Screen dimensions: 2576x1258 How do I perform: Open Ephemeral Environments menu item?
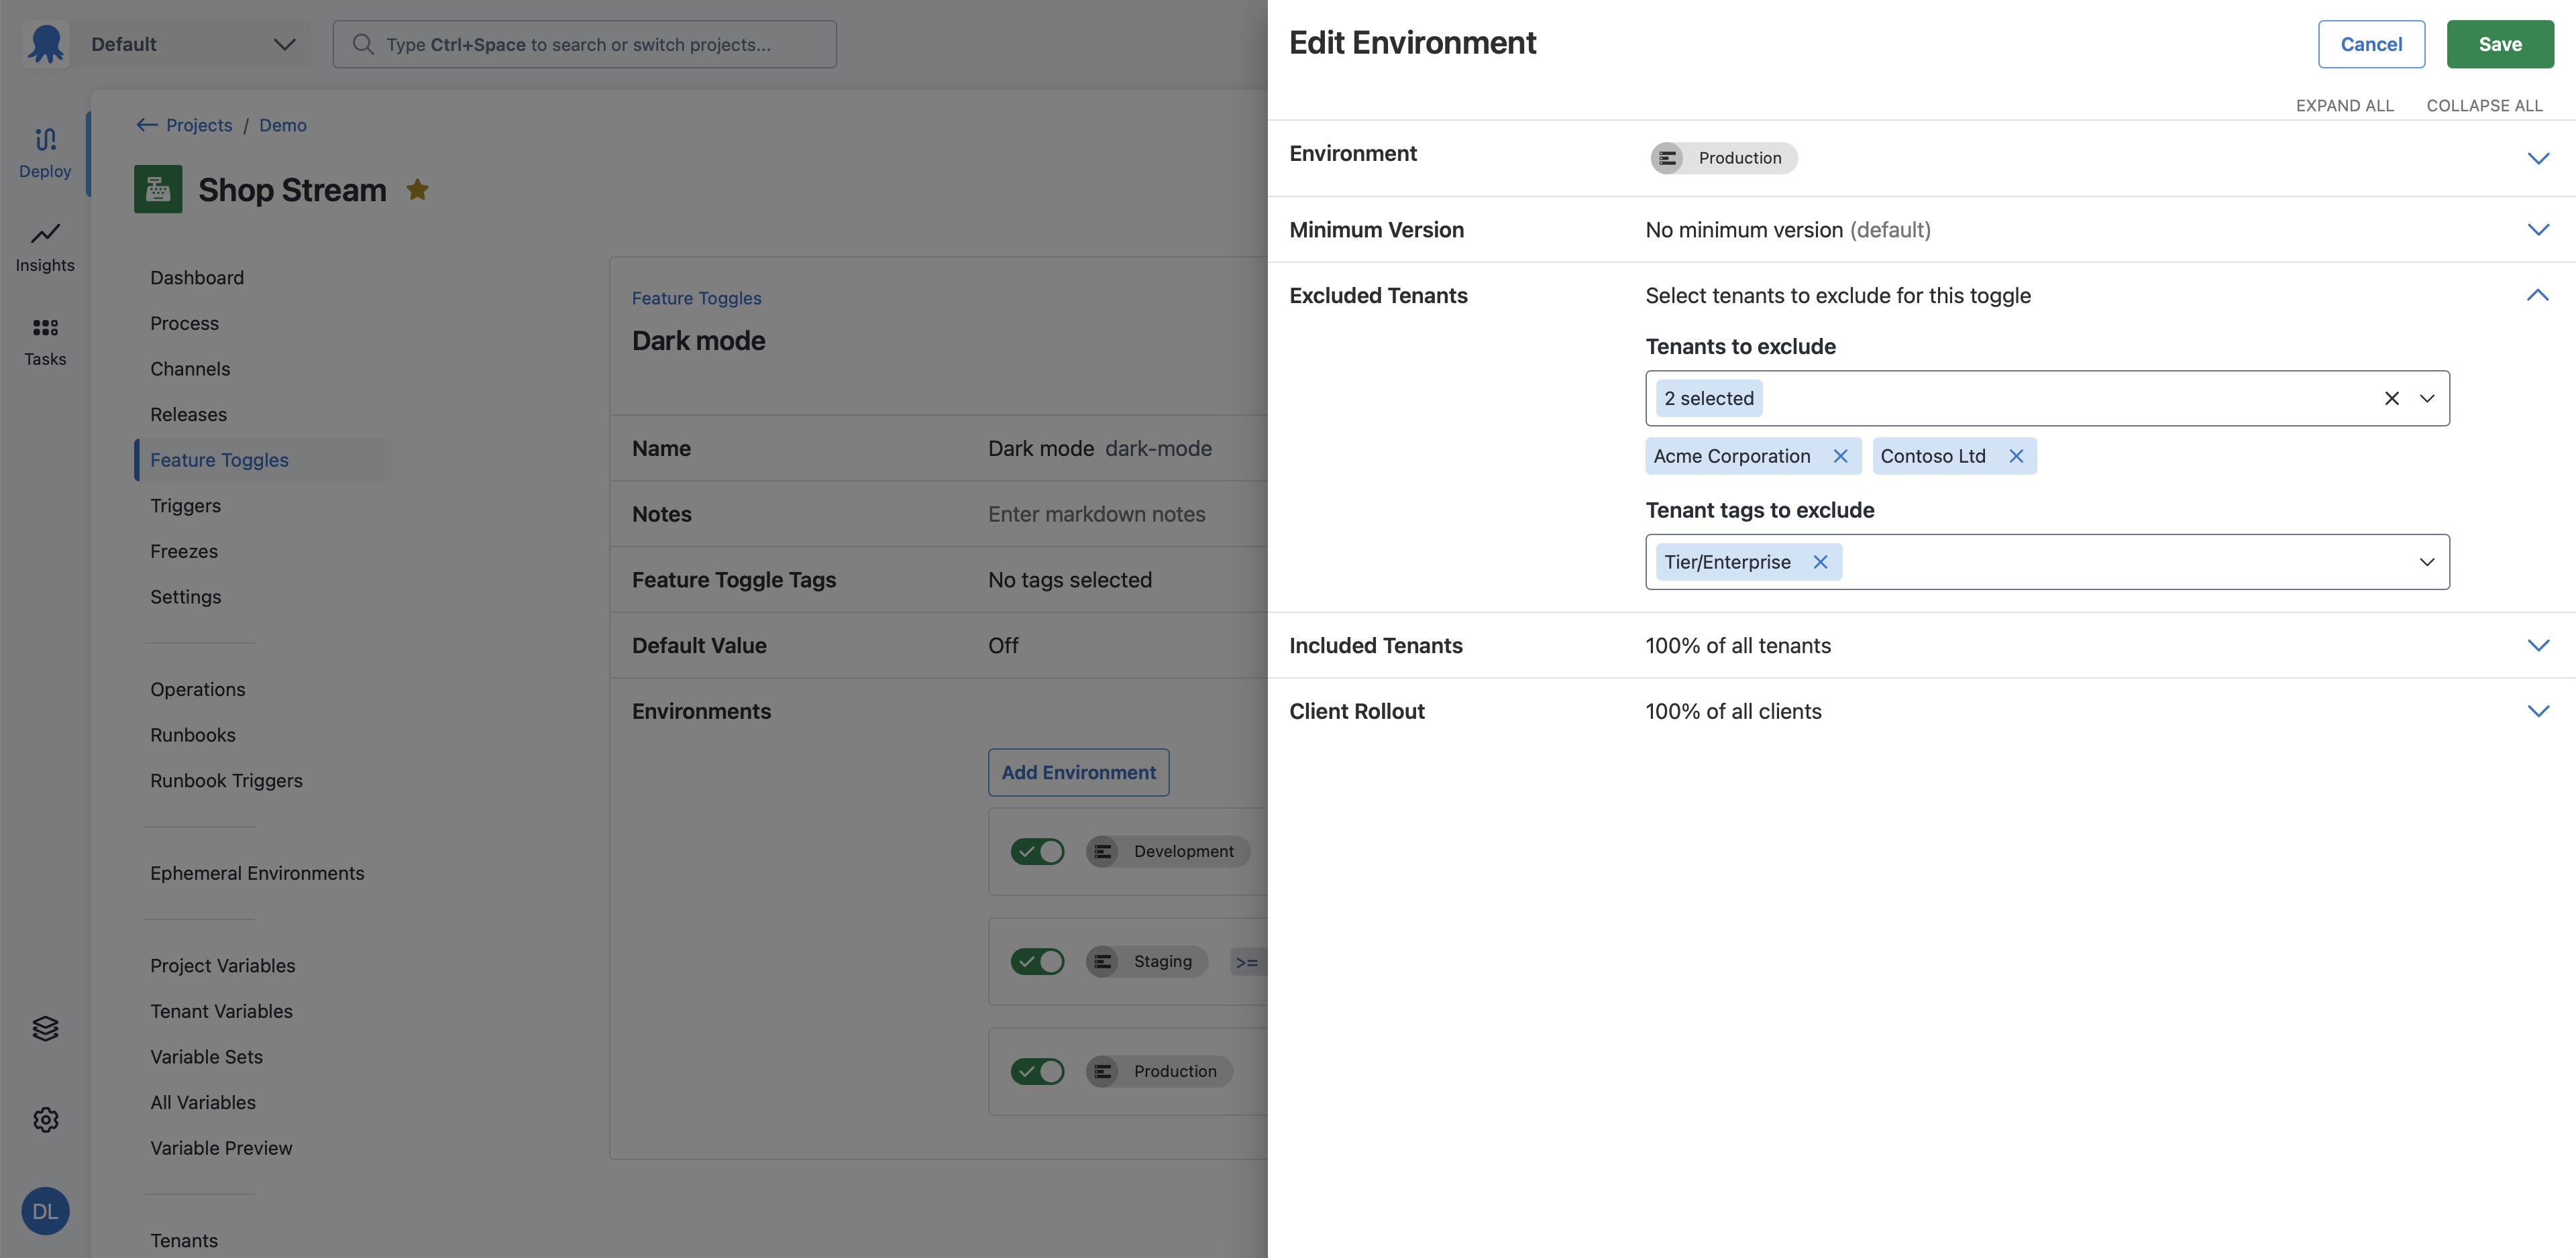click(x=257, y=873)
